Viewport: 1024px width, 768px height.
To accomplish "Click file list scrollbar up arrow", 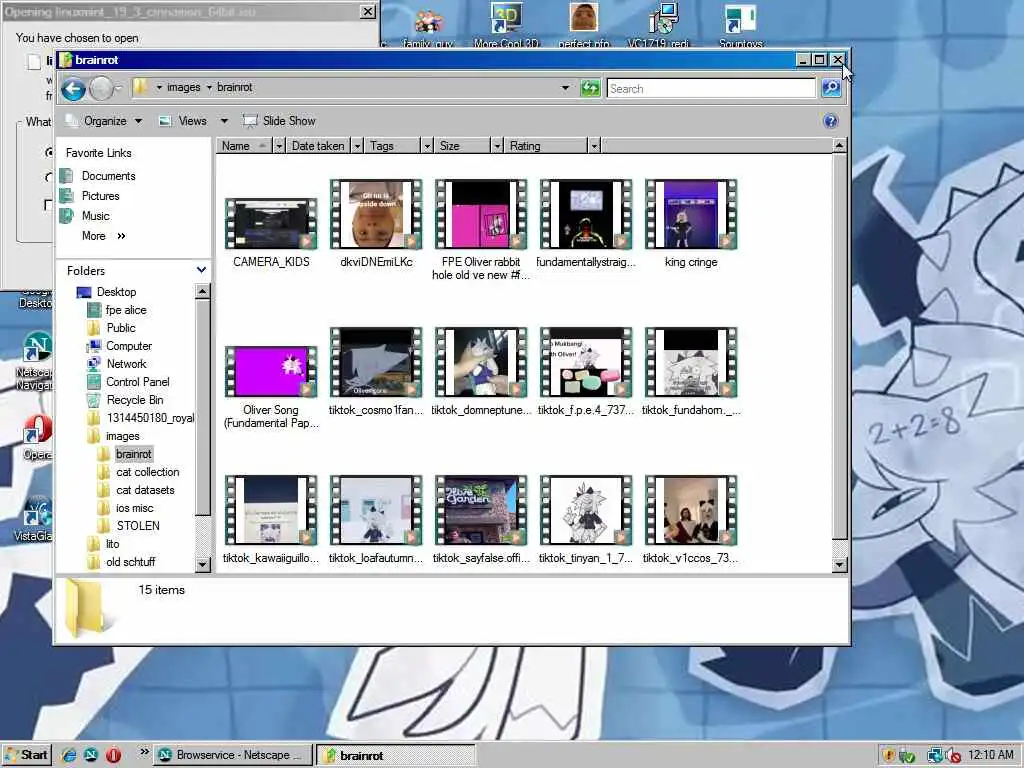I will 840,146.
